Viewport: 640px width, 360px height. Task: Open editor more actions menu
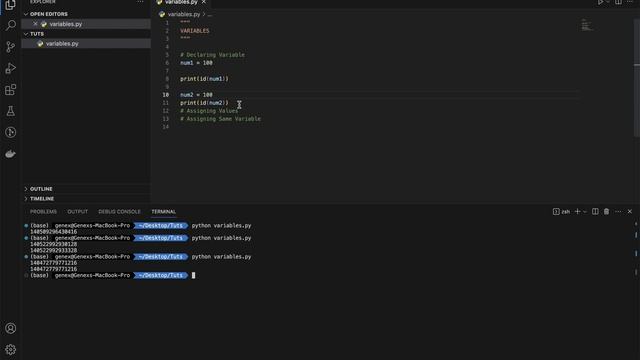(630, 2)
